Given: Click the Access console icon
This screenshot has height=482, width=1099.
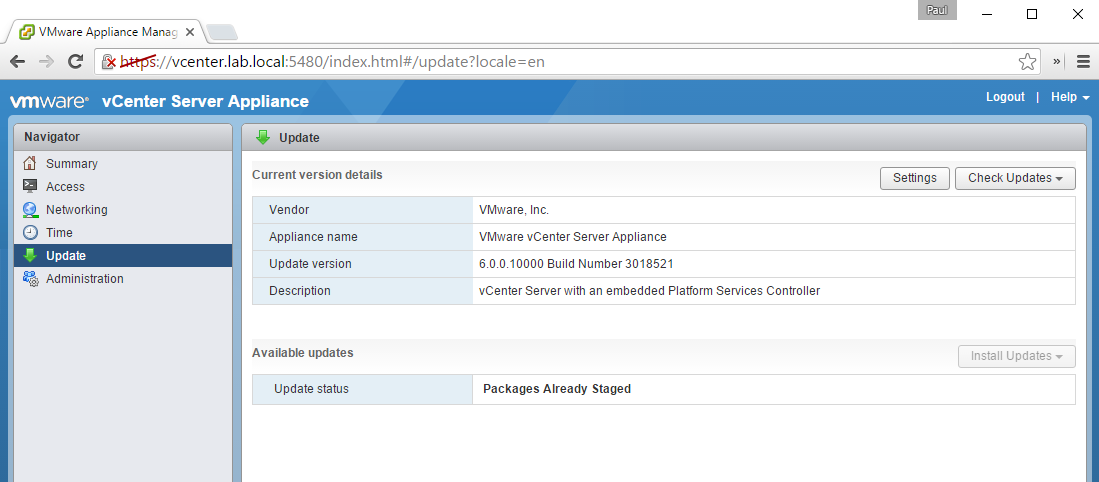Looking at the screenshot, I should [x=29, y=186].
